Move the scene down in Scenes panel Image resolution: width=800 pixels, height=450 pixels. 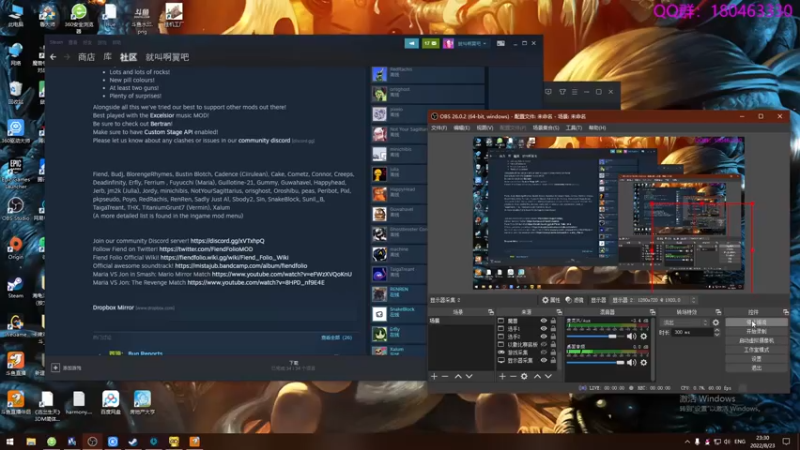pyautogui.click(x=469, y=377)
